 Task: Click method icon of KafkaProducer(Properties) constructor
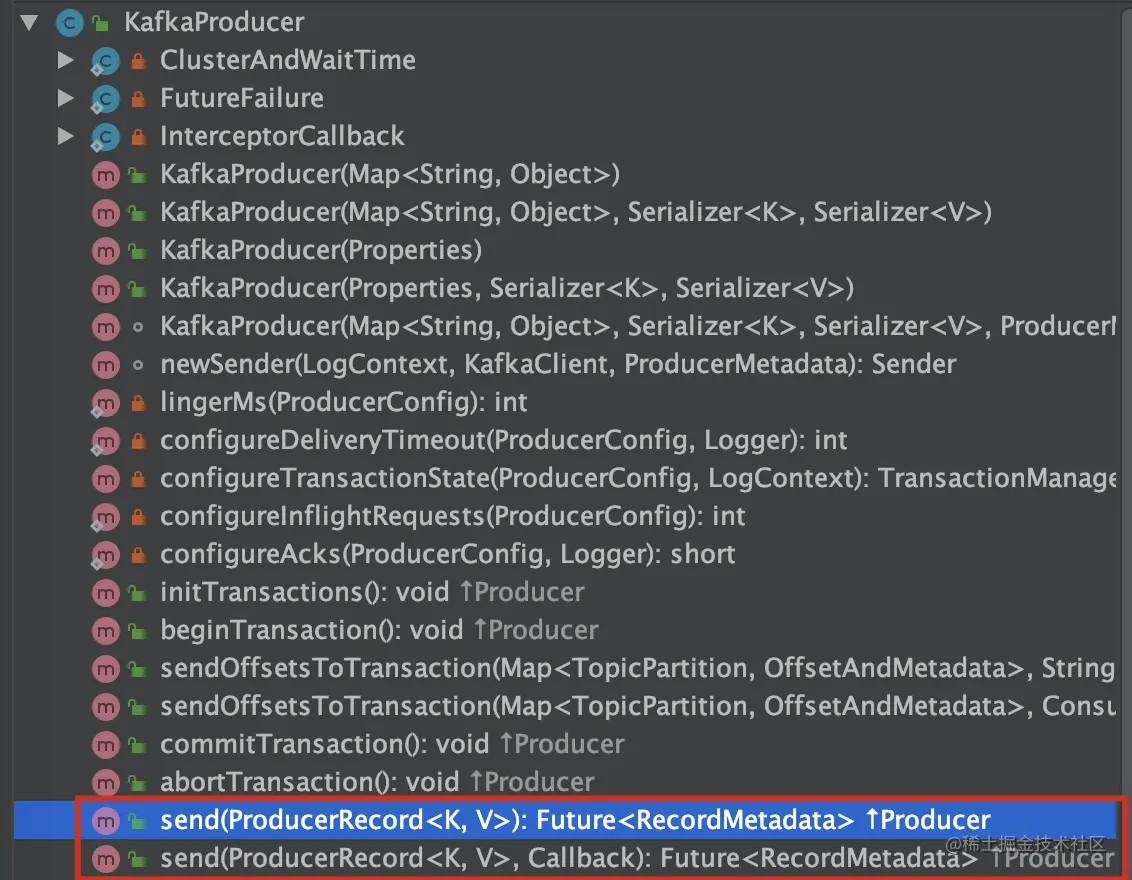[105, 251]
